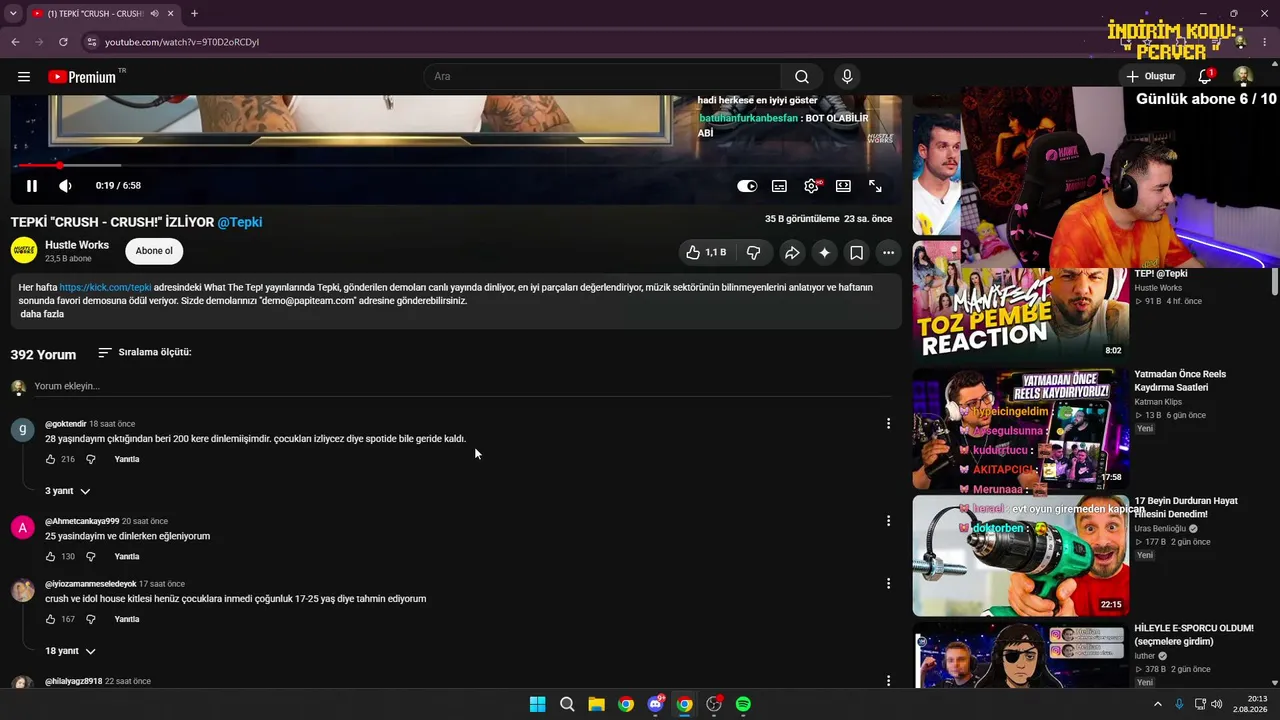The height and width of the screenshot is (720, 1280).
Task: Open @goktendir commenter avatar
Action: 22,430
